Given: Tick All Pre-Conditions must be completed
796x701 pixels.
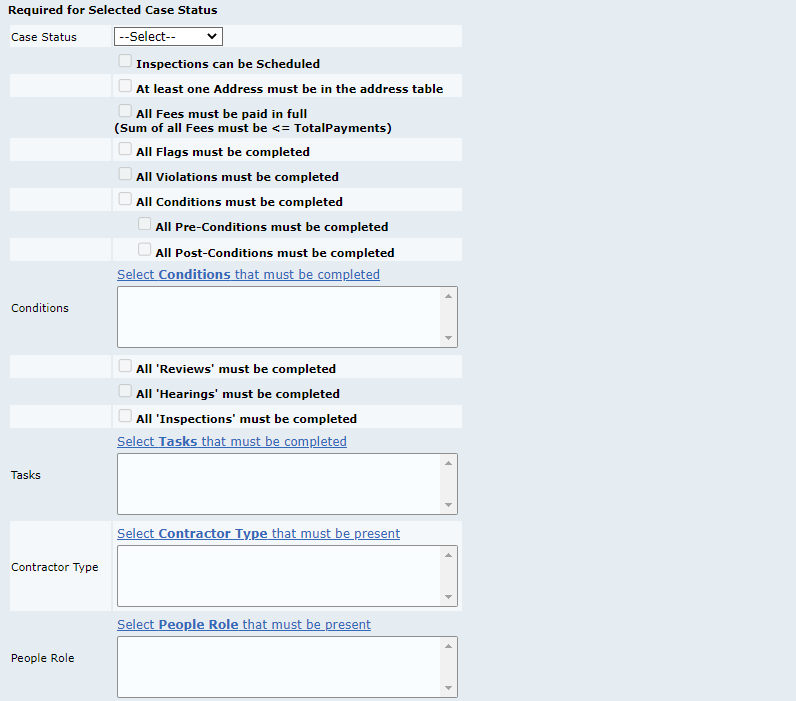Looking at the screenshot, I should click(x=144, y=224).
